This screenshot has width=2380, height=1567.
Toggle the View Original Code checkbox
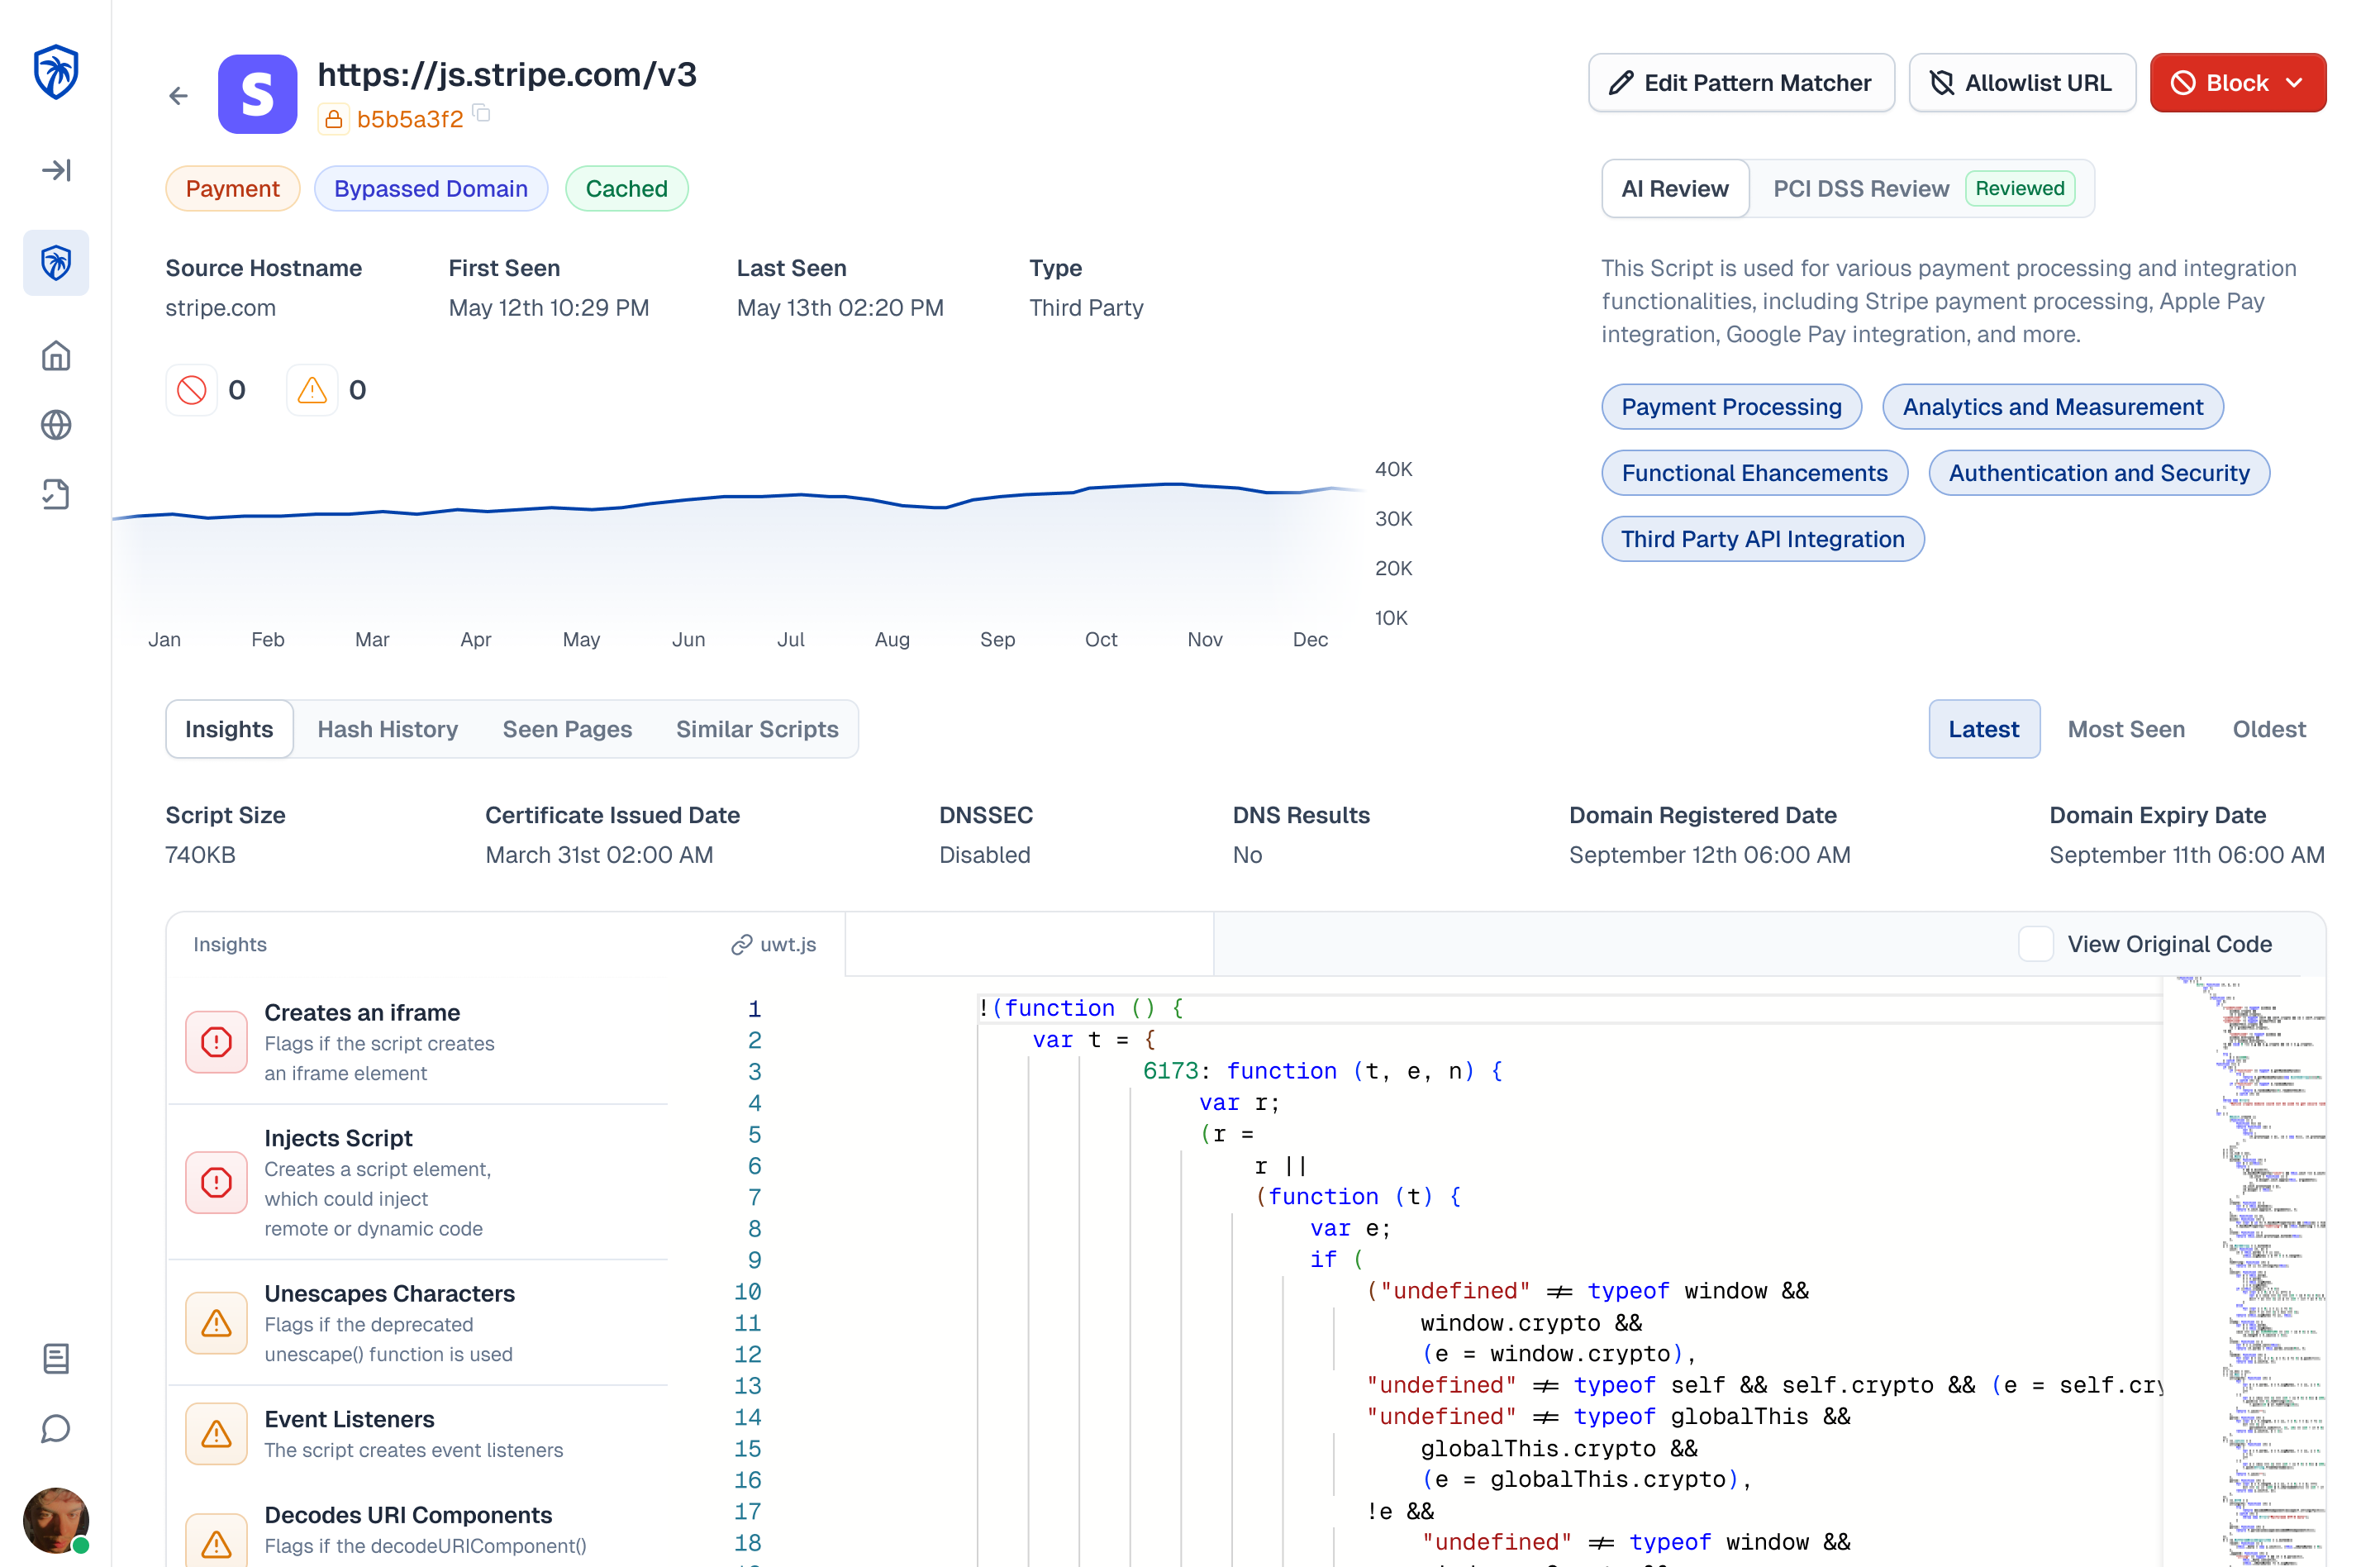(x=2035, y=944)
